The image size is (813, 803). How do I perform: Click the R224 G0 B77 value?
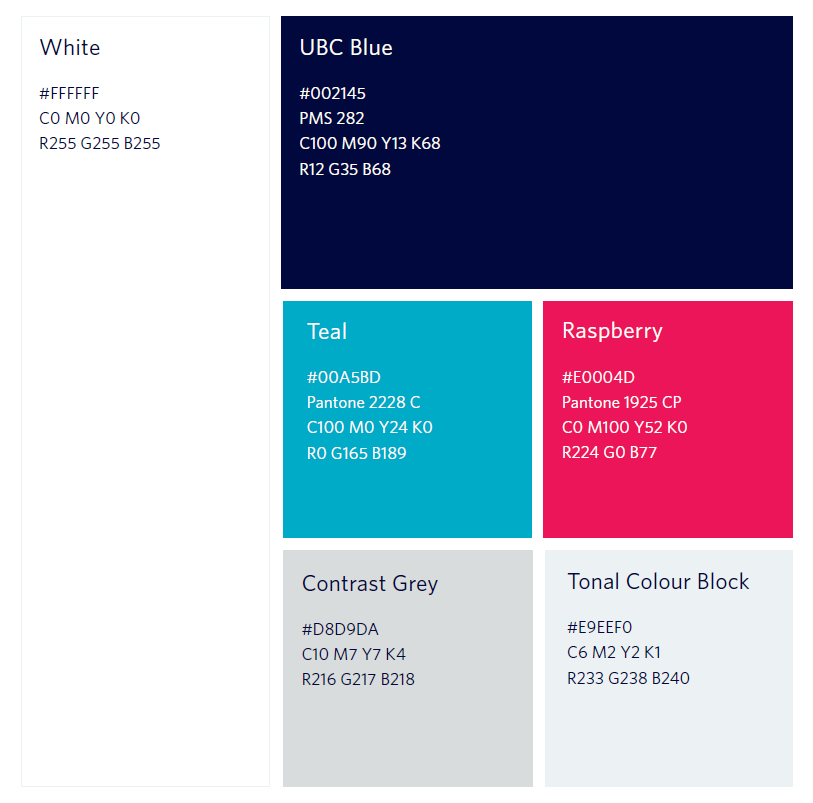[x=609, y=452]
